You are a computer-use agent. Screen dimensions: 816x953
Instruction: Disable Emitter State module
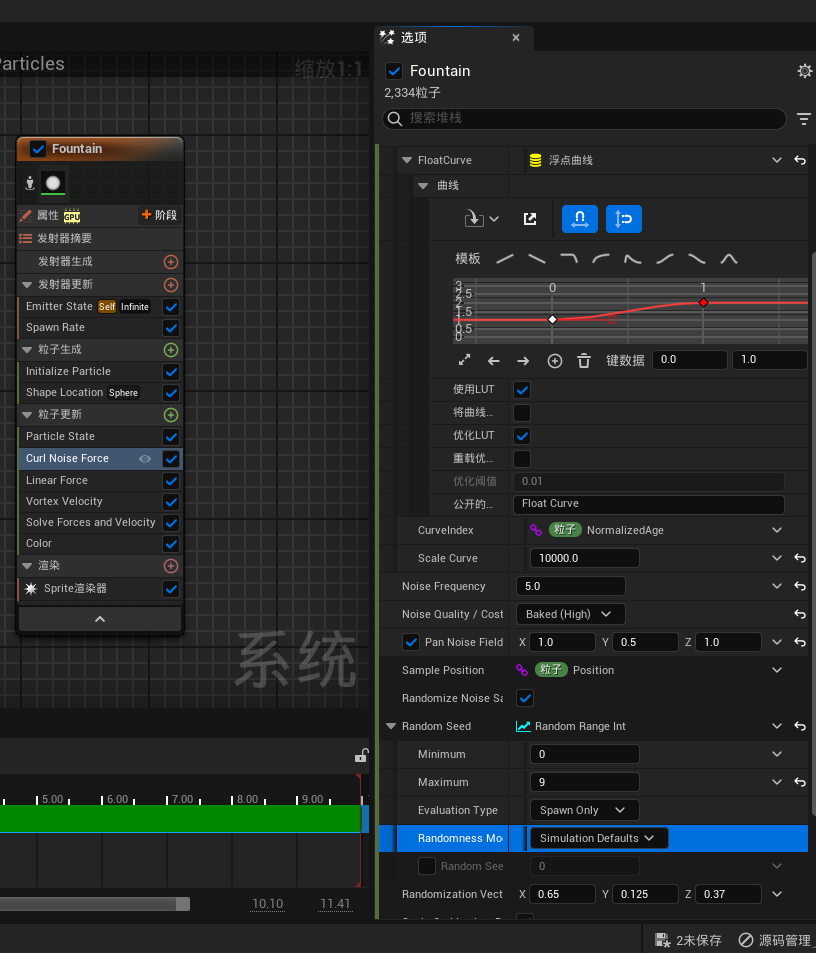171,307
